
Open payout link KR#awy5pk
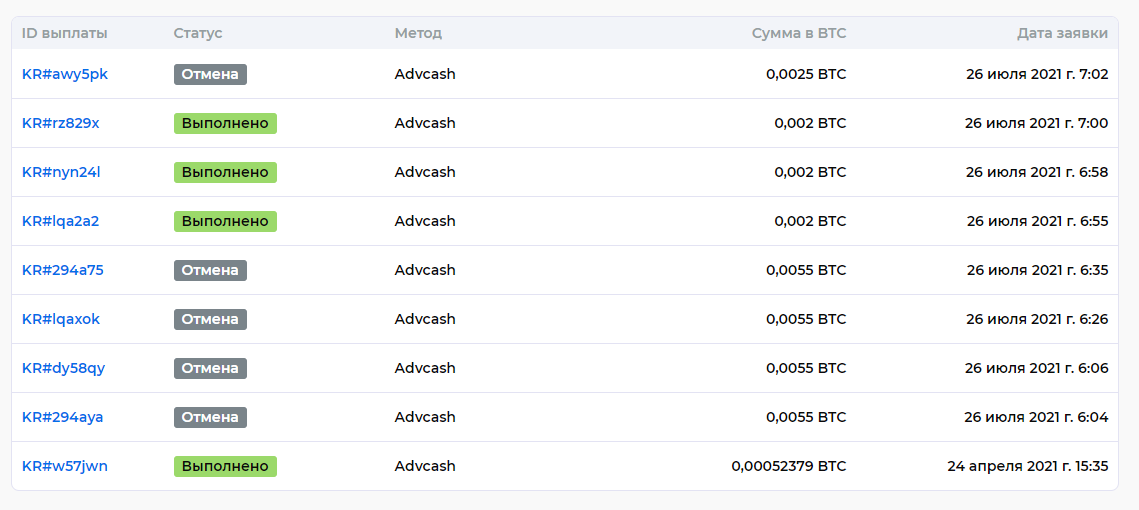tap(65, 74)
